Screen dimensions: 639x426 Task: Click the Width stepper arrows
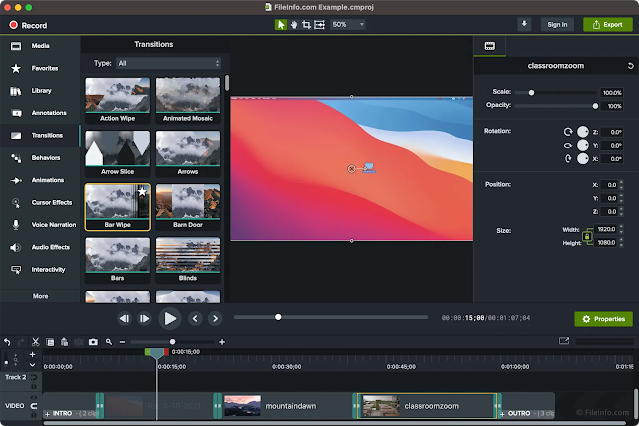click(621, 229)
